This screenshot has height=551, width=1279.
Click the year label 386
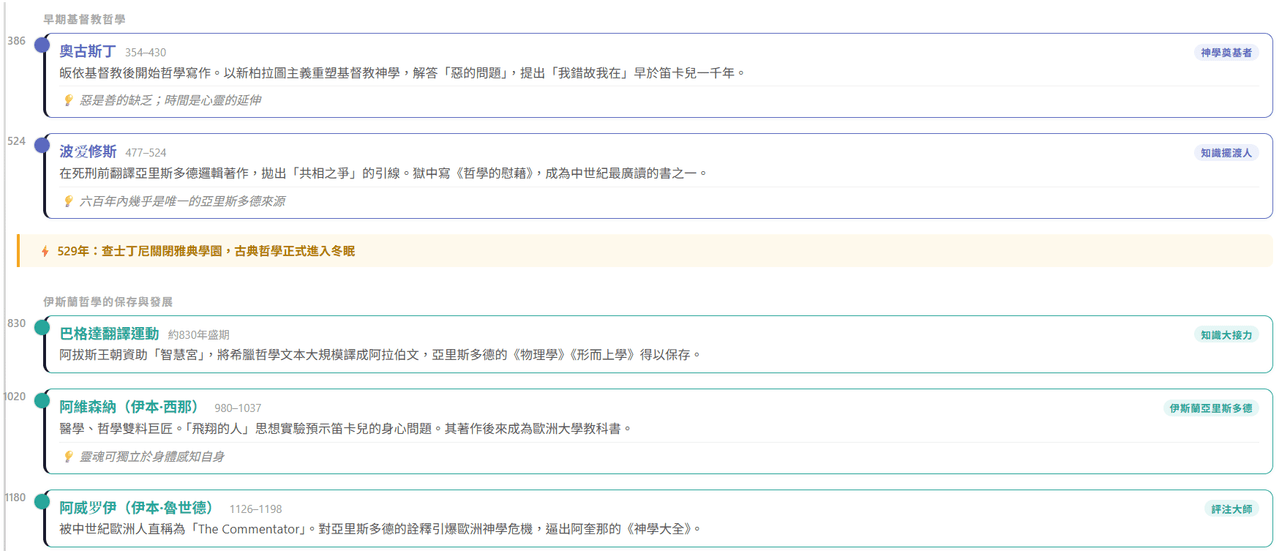16,41
